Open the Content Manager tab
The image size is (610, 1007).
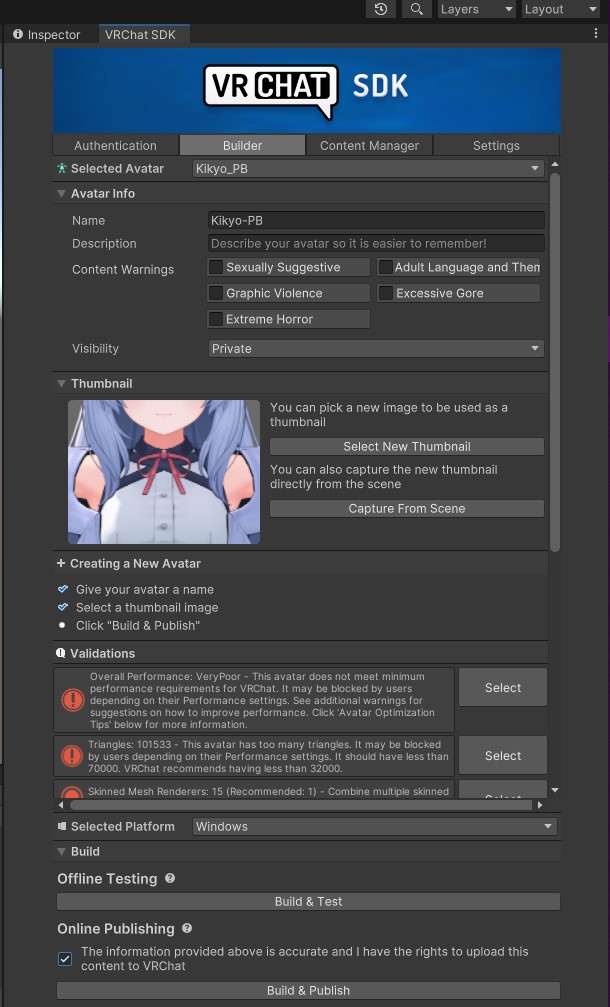tap(369, 146)
